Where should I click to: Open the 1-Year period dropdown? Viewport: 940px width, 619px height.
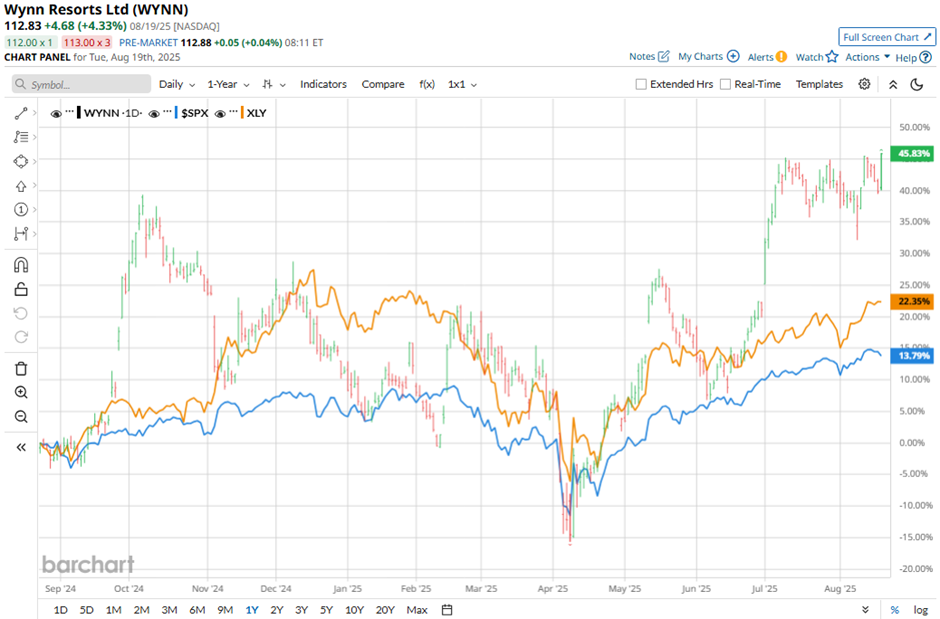coord(228,84)
